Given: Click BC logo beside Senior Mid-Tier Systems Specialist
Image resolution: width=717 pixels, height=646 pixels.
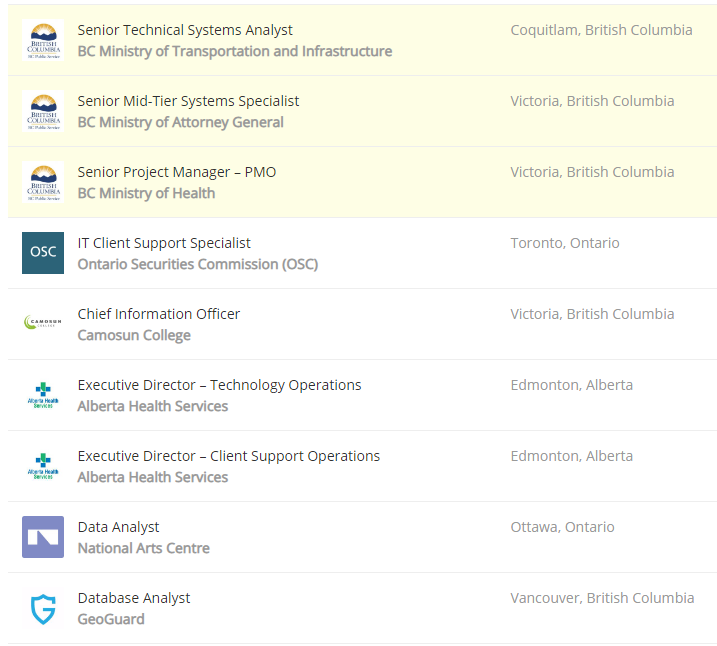Looking at the screenshot, I should click(43, 111).
